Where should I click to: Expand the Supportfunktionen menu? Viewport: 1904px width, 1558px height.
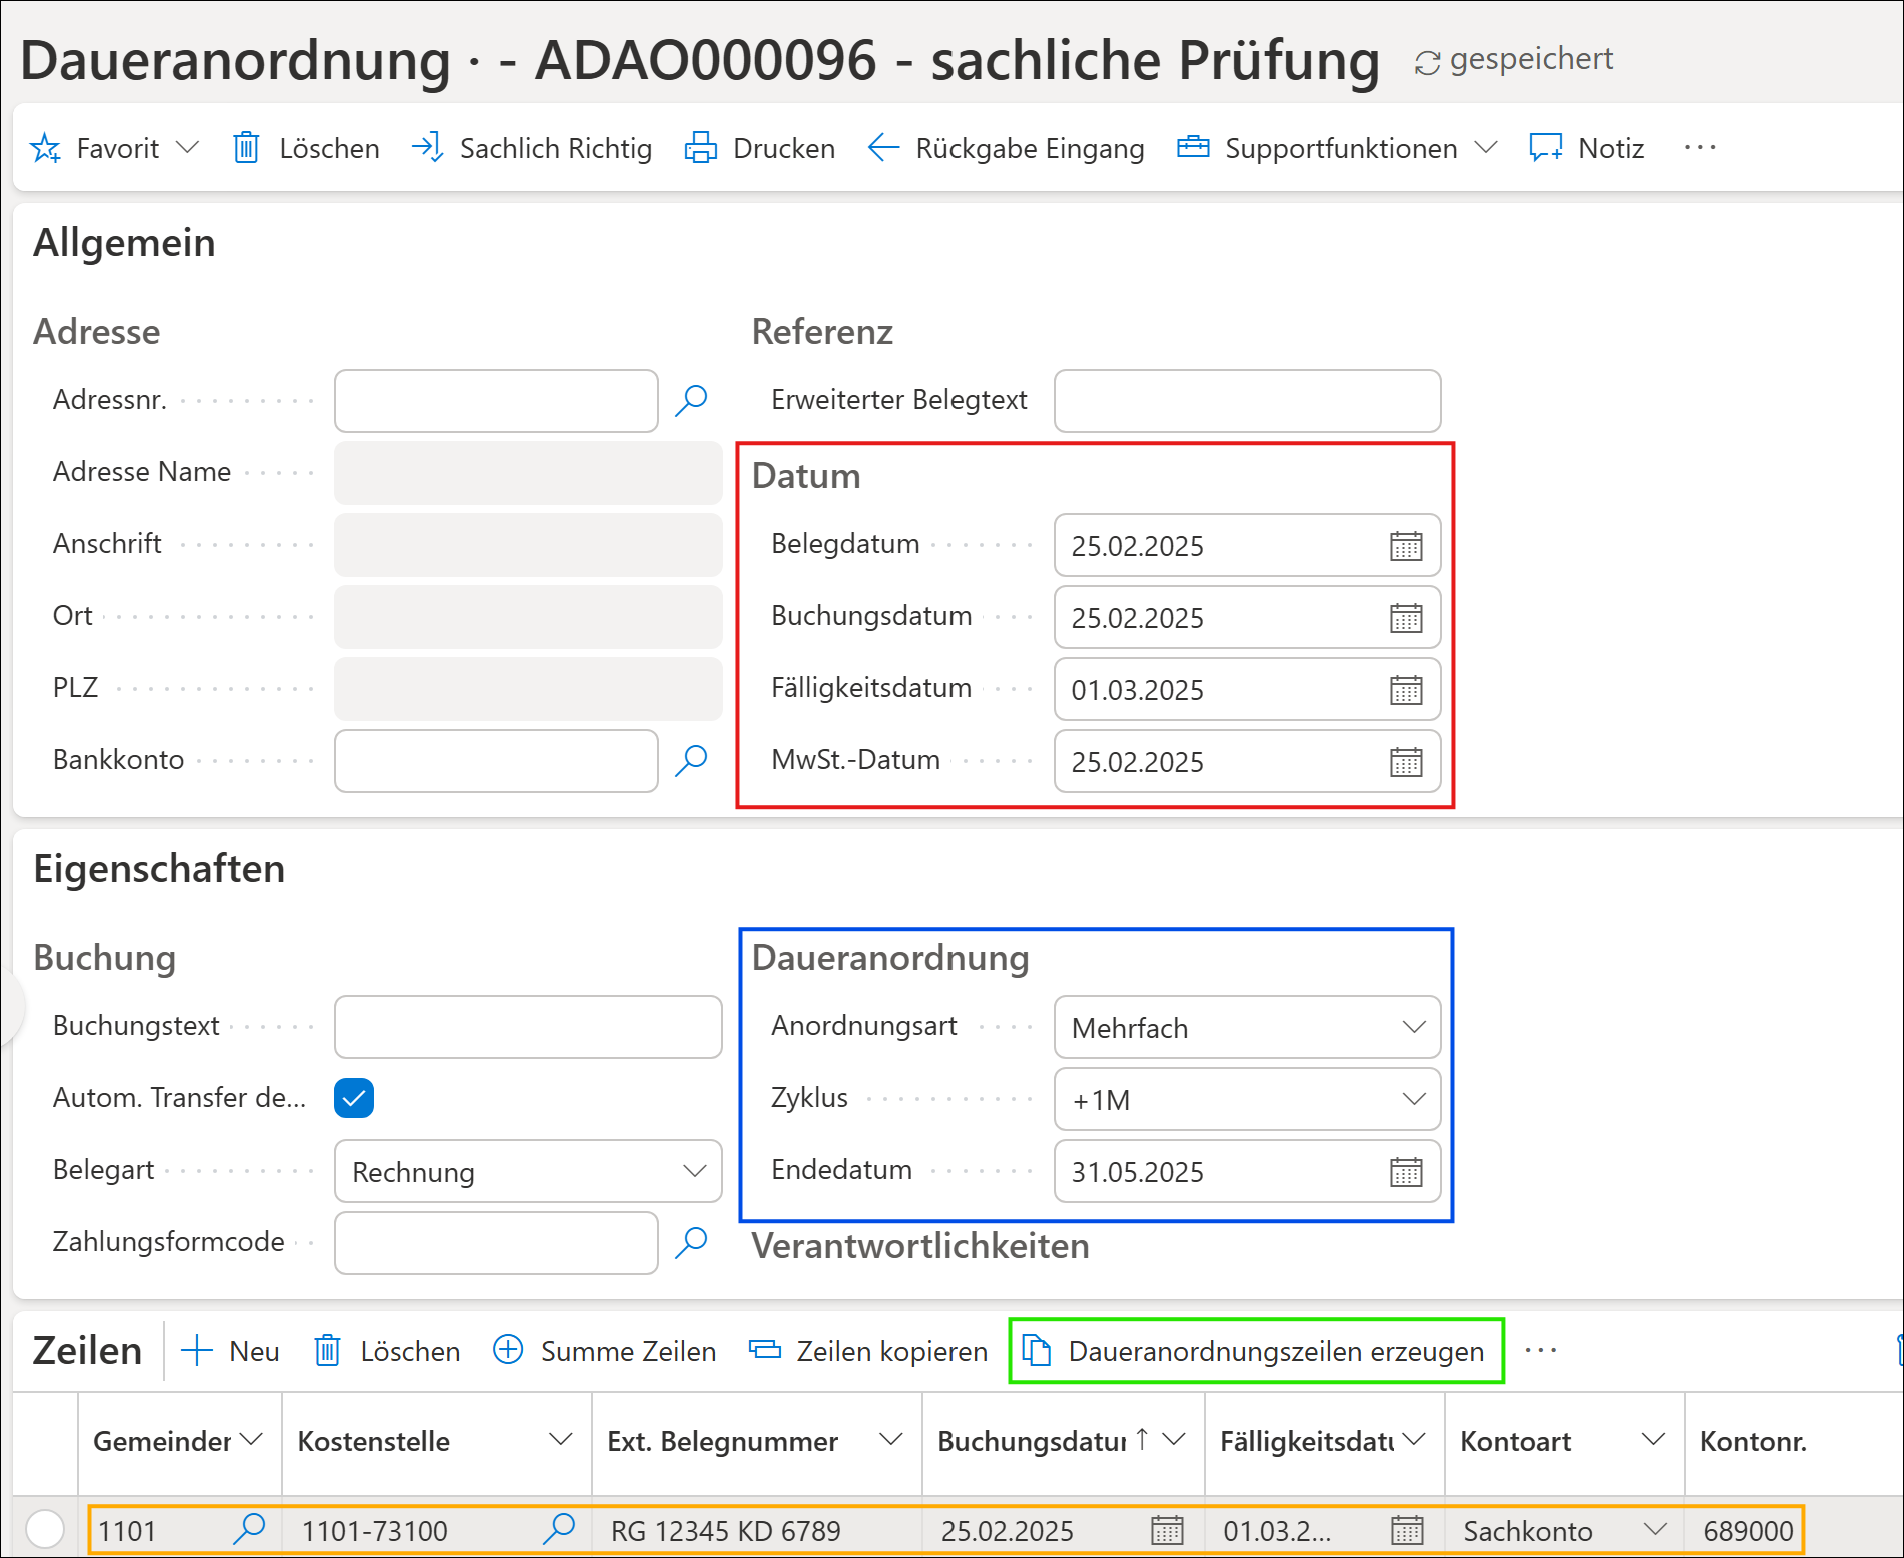[x=1338, y=148]
